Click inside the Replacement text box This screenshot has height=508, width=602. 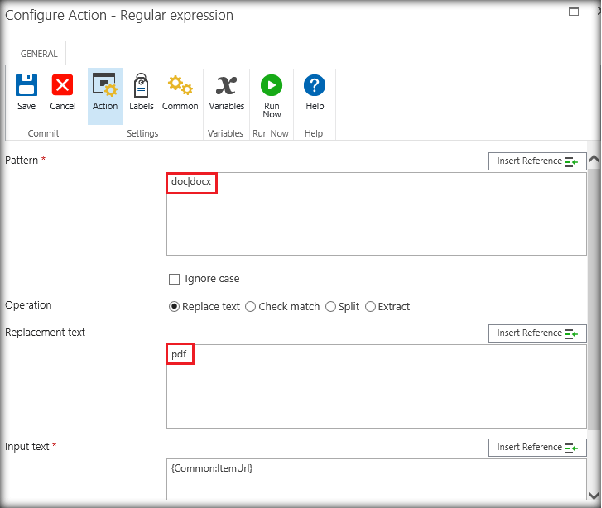pos(376,386)
